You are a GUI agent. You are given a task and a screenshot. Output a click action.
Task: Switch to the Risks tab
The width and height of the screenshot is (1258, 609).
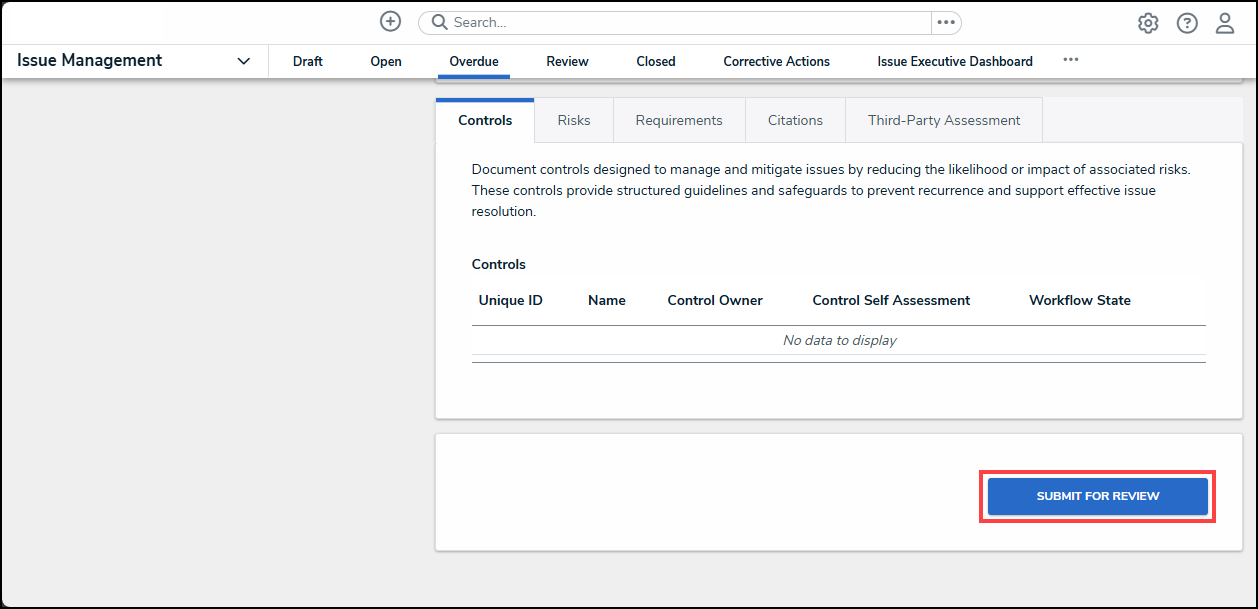point(574,120)
